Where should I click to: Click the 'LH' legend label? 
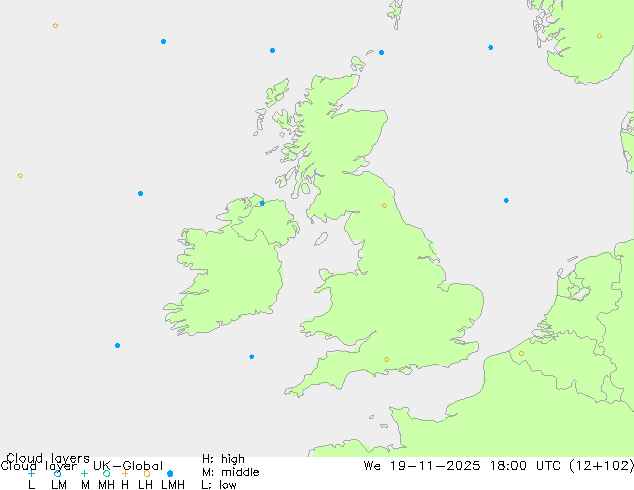(x=146, y=485)
